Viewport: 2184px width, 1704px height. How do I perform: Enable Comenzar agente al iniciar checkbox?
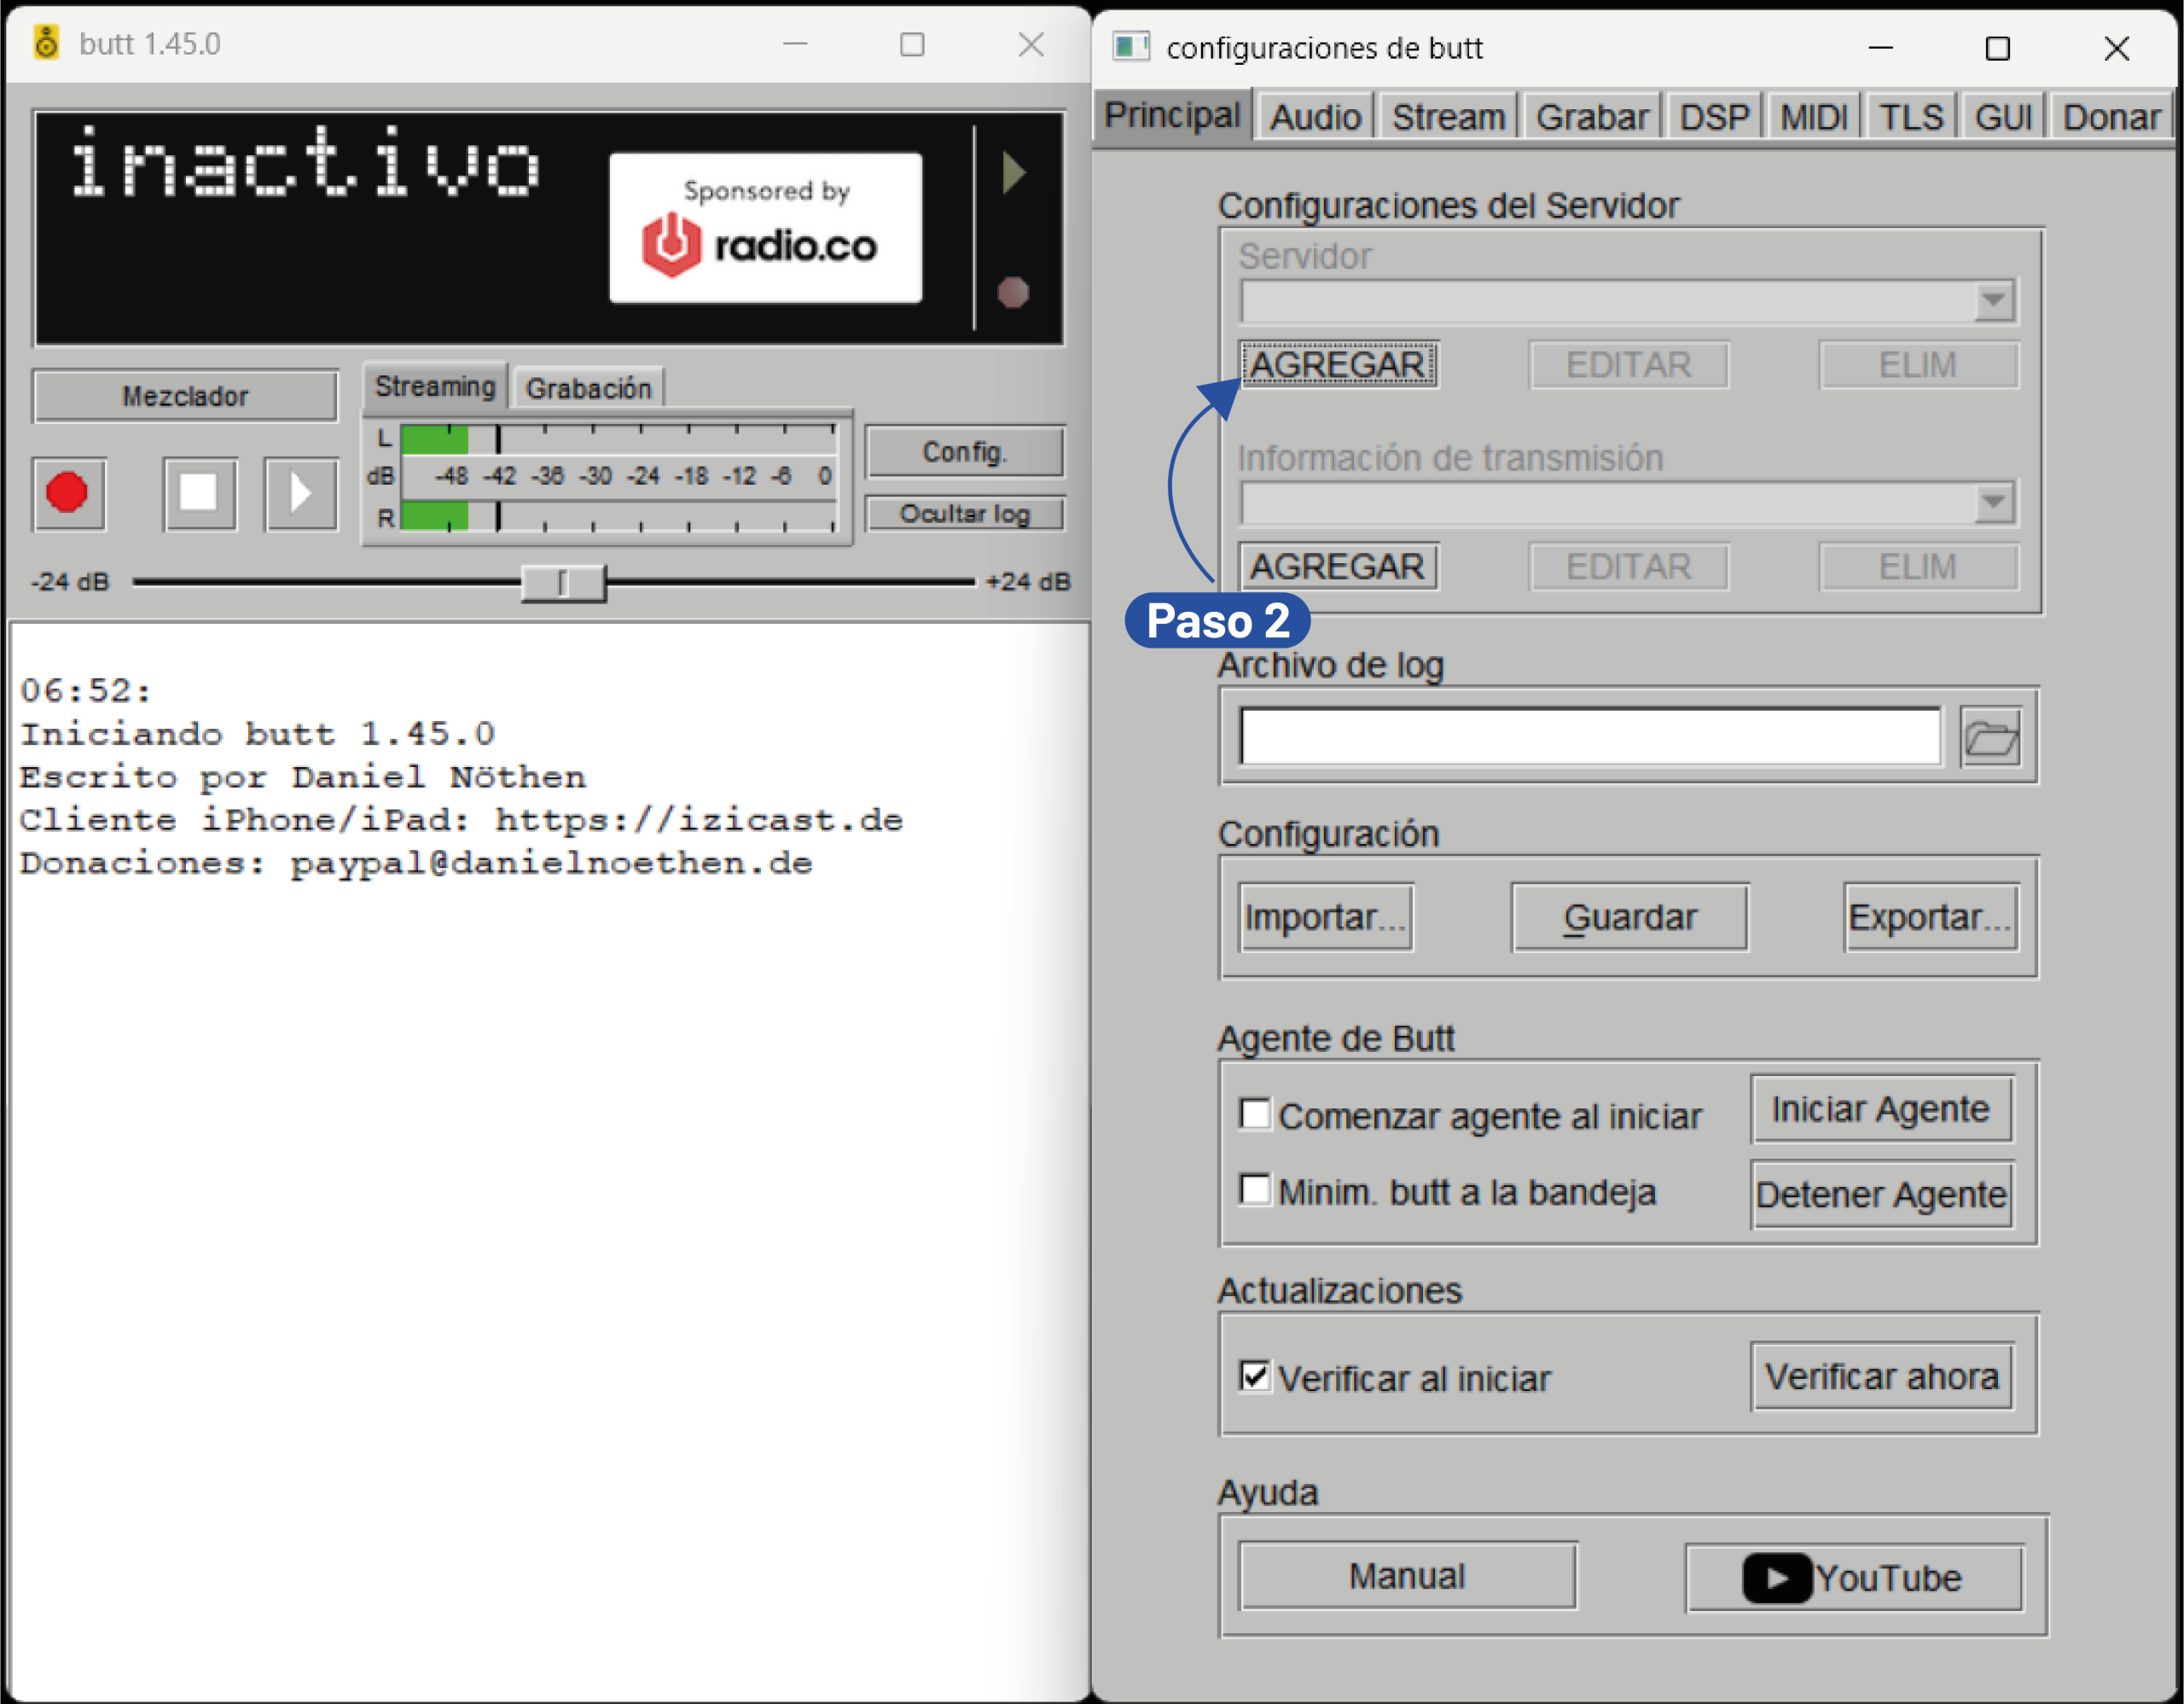click(x=1254, y=1114)
